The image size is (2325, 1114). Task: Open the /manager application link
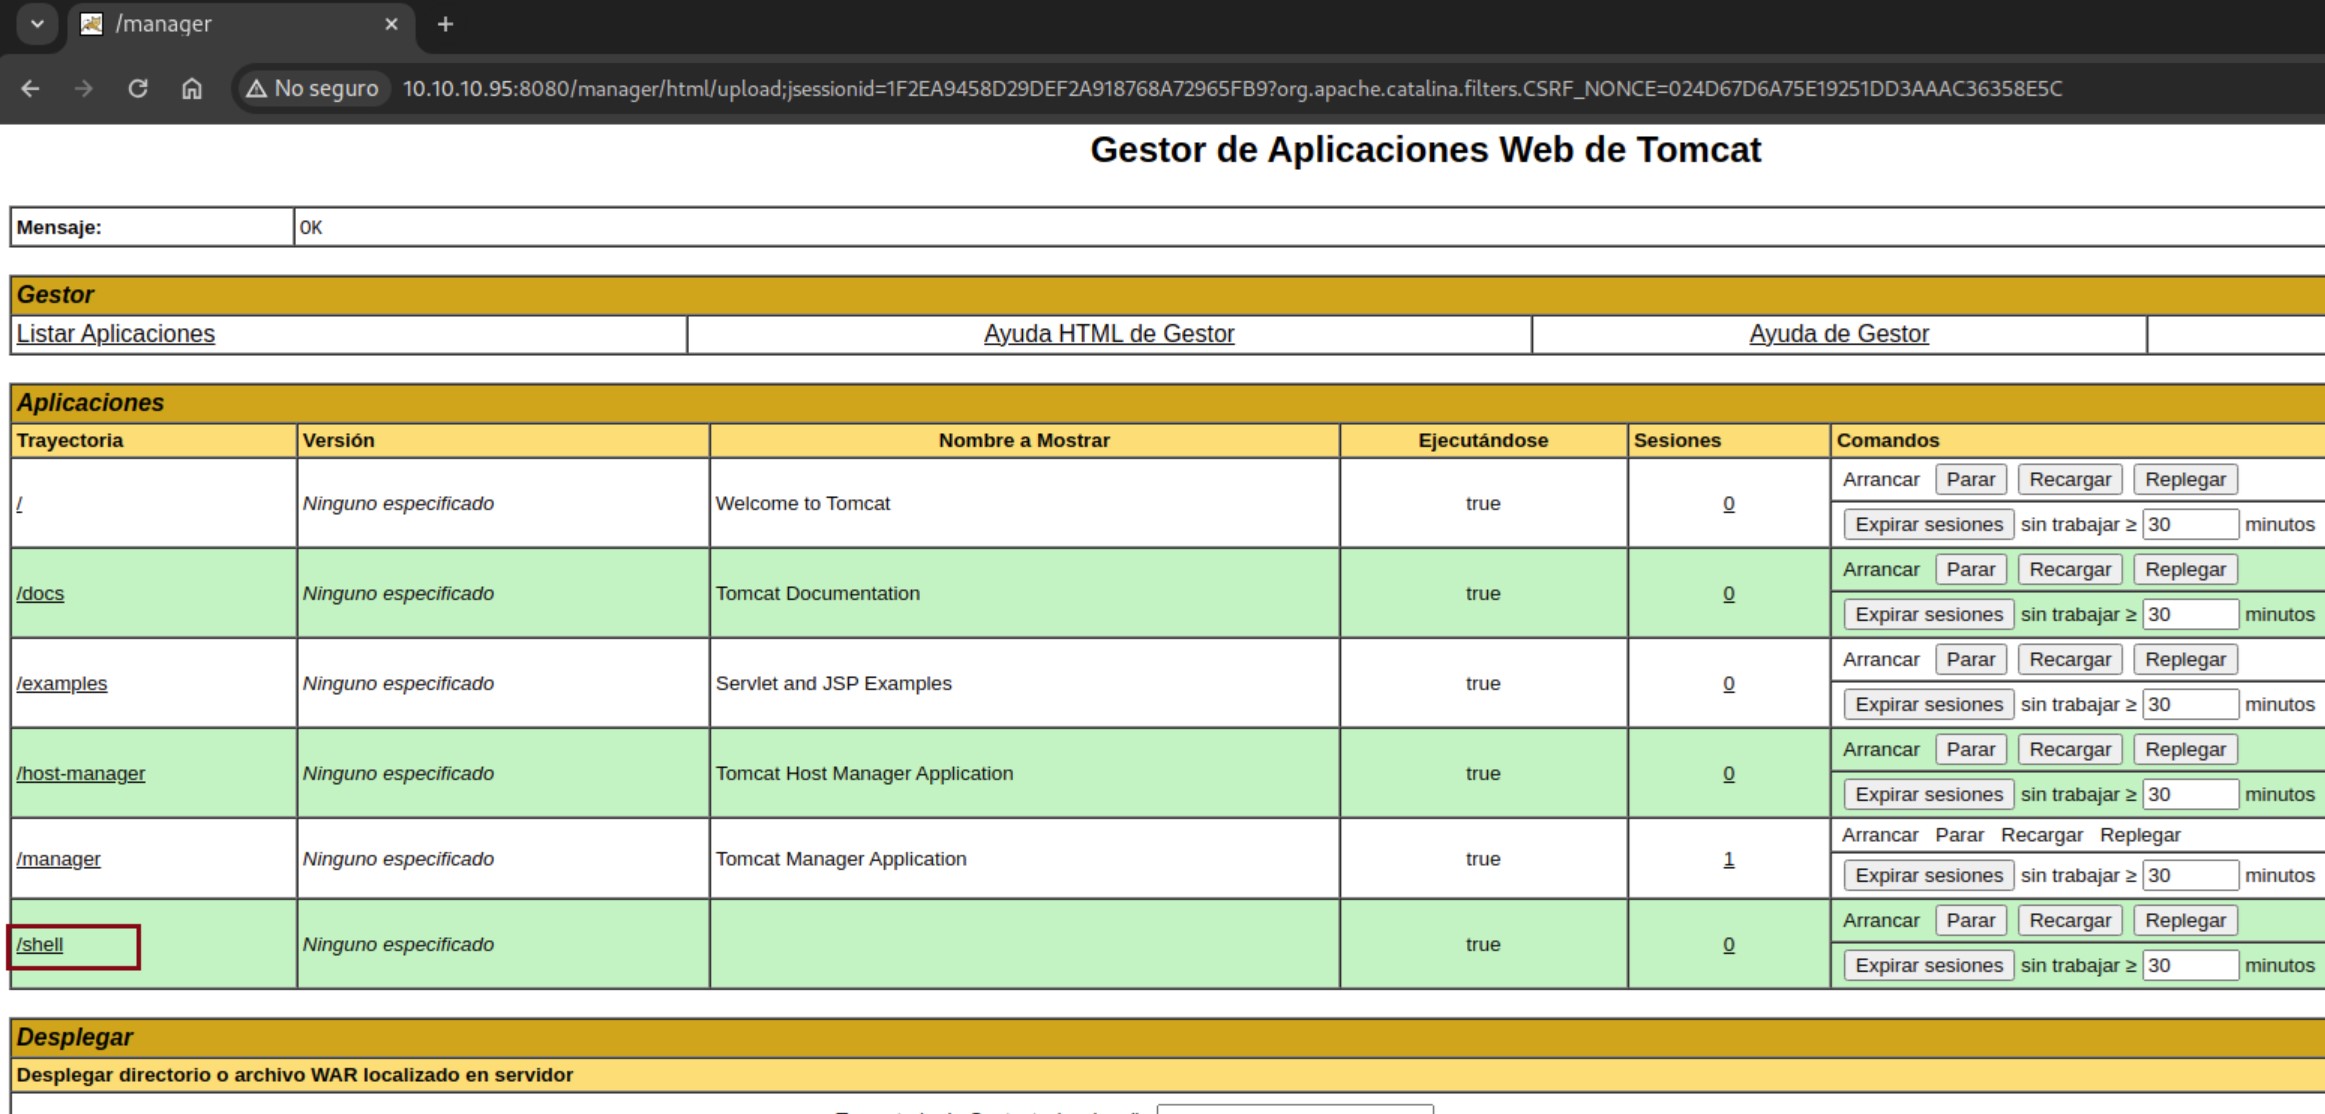58,859
